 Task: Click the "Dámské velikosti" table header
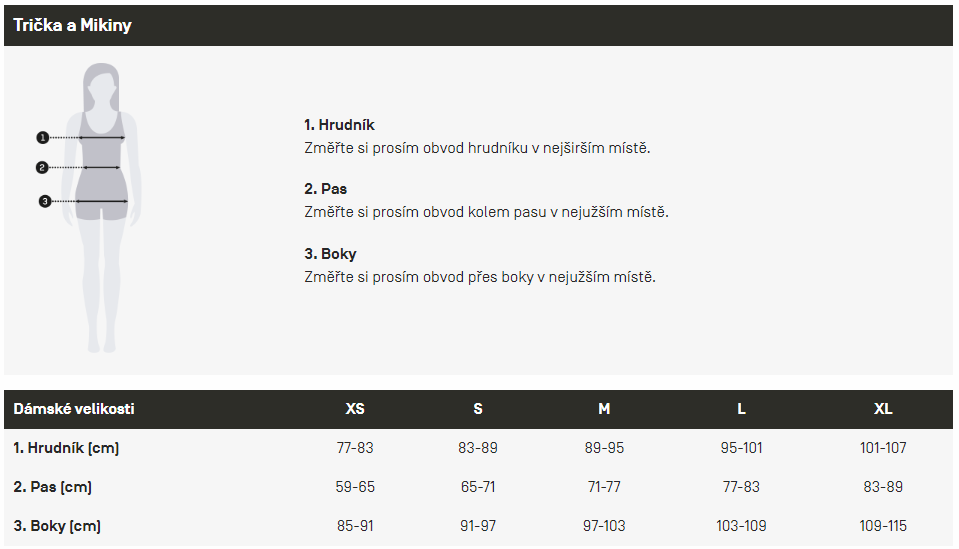(x=74, y=409)
